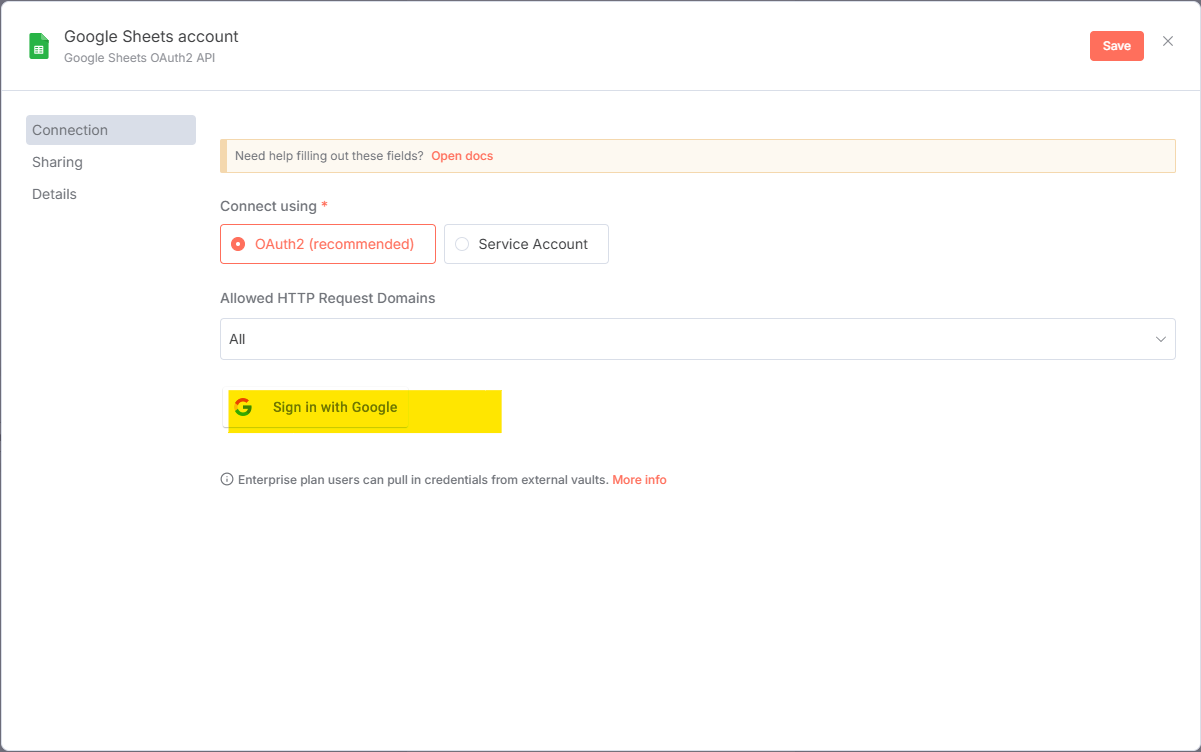Click More info about external vaults

pyautogui.click(x=639, y=479)
